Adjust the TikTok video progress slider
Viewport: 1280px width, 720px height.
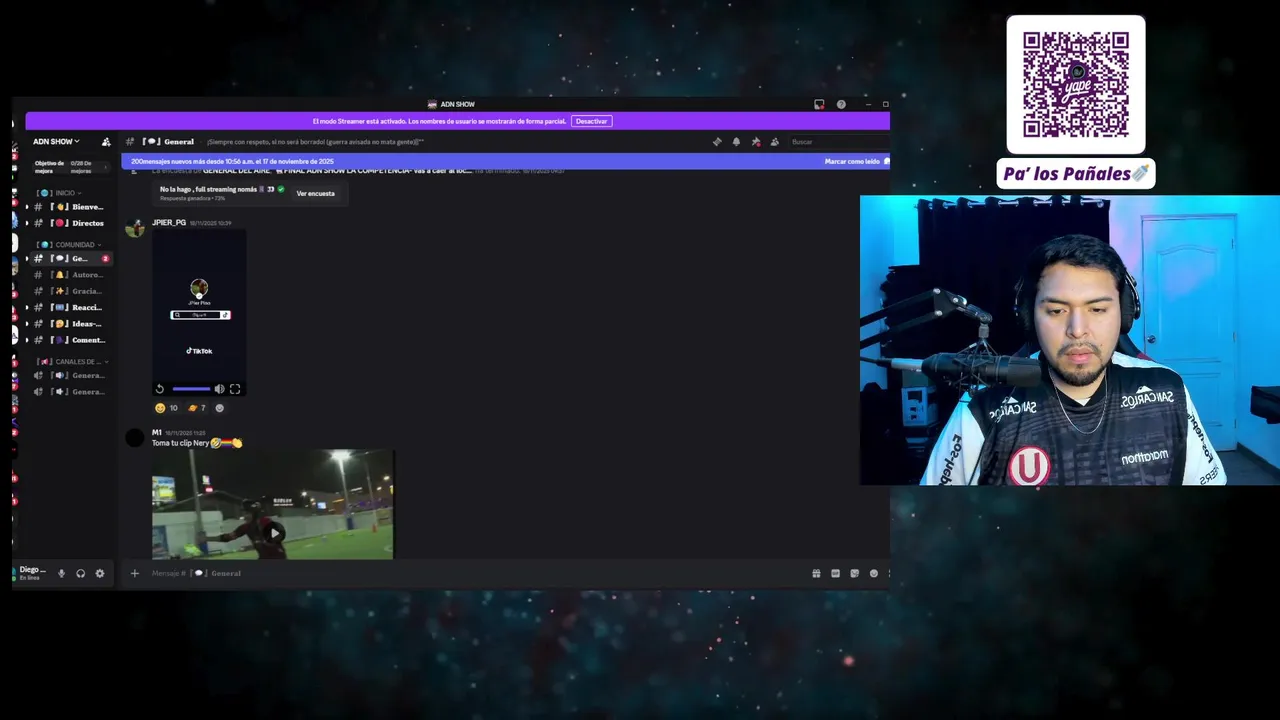coord(191,389)
